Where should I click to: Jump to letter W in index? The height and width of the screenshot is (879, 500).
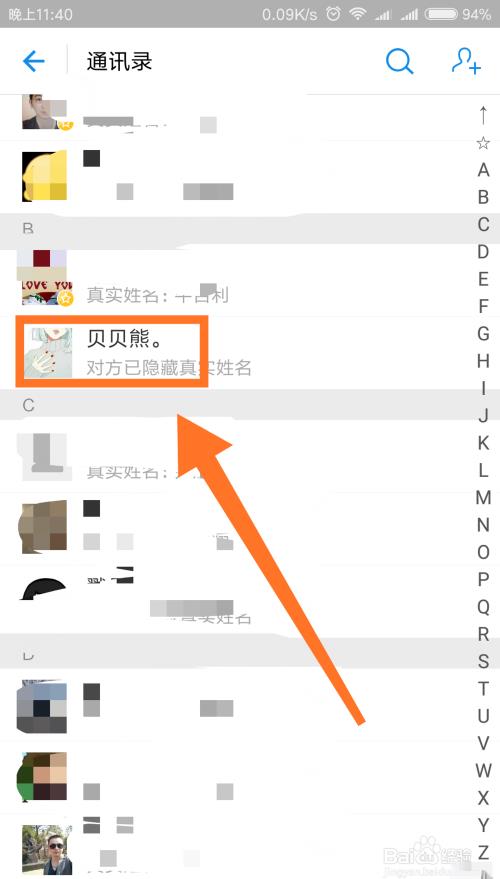coord(483,771)
